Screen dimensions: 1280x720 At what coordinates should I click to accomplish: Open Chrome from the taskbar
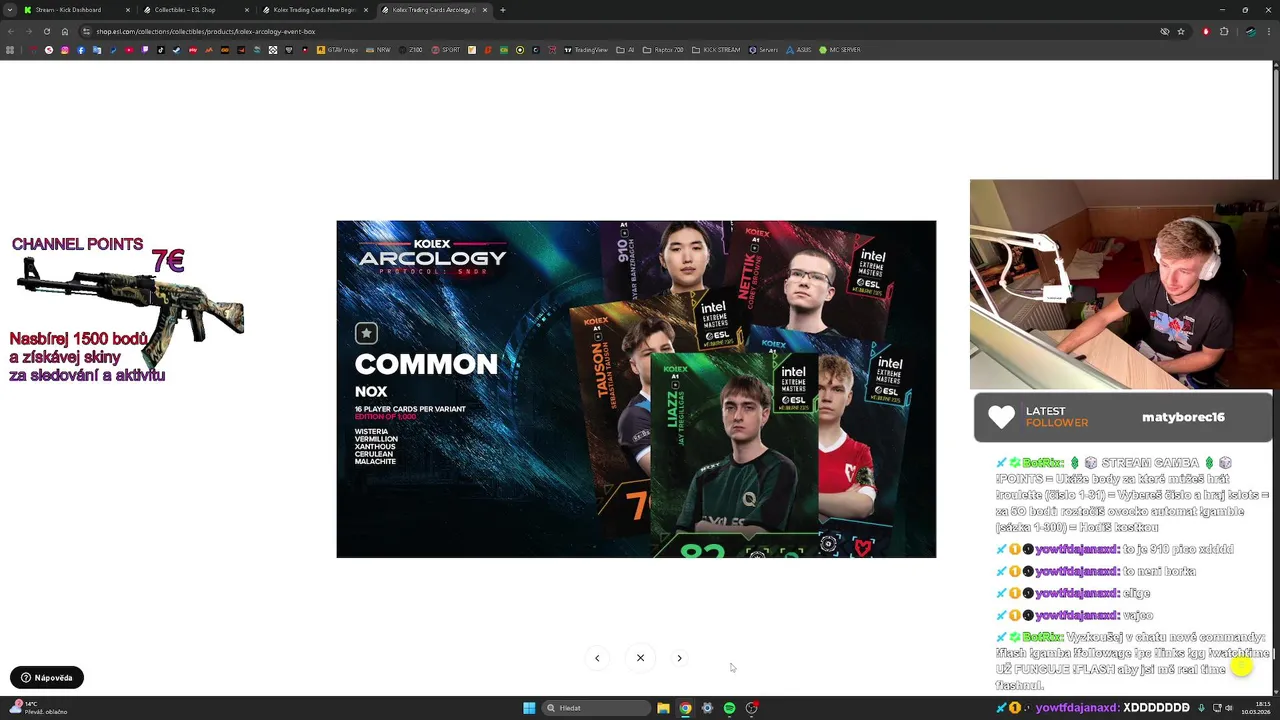[685, 708]
